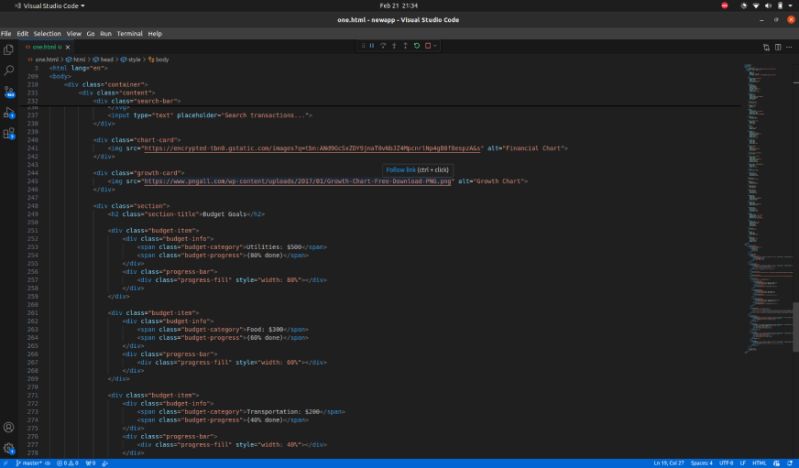Open the File menu
The height and width of the screenshot is (468, 799).
point(6,34)
